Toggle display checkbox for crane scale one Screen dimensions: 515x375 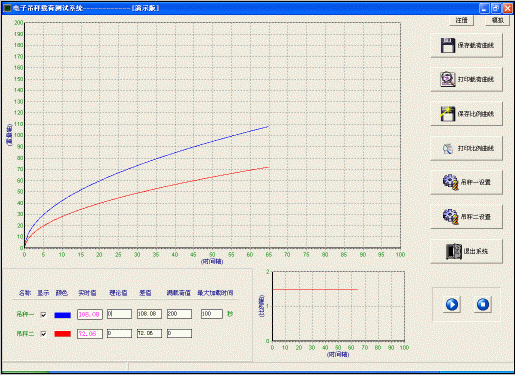tap(43, 315)
